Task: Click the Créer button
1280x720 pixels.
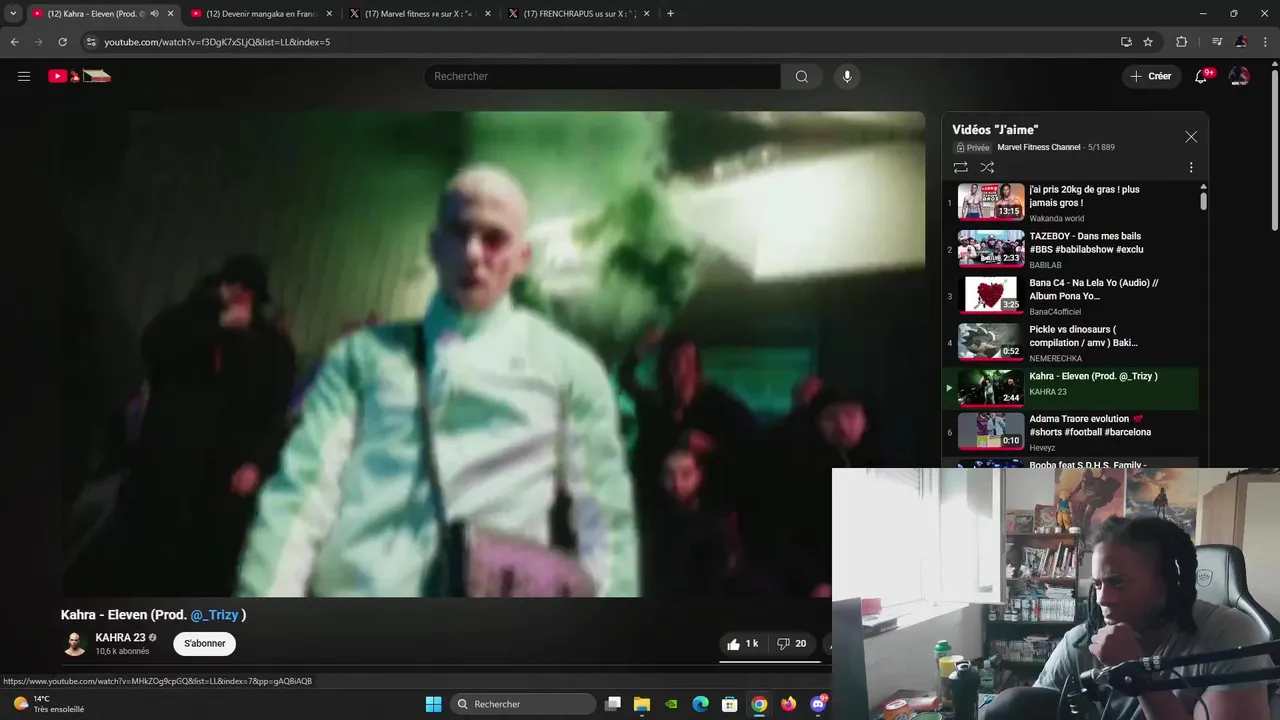Action: (x=1150, y=76)
